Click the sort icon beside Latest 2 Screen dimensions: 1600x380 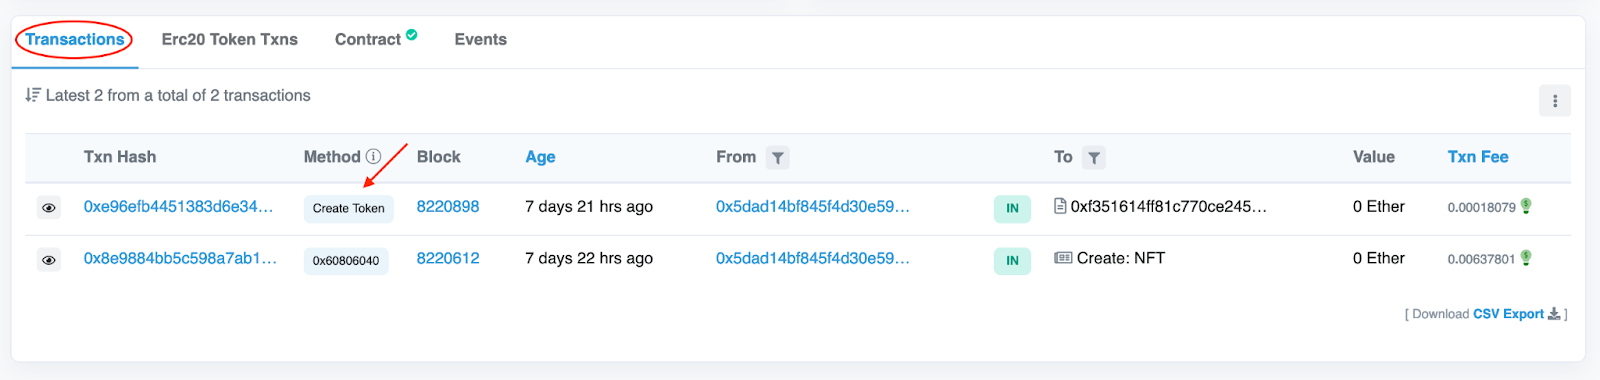tap(33, 95)
